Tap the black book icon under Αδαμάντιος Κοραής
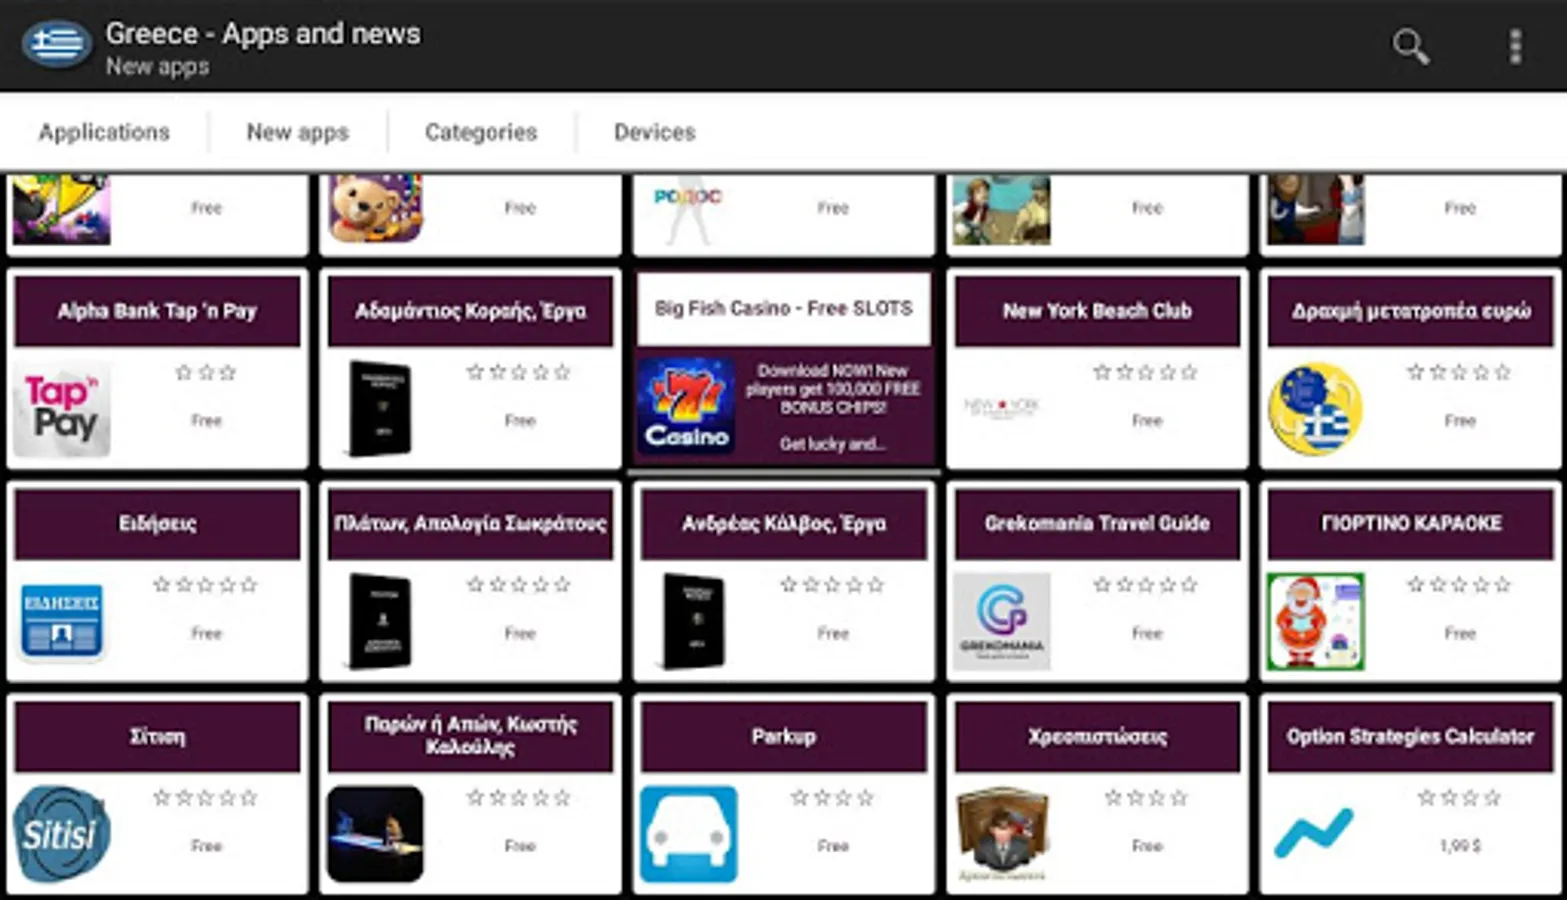Viewport: 1567px width, 900px height. click(379, 409)
